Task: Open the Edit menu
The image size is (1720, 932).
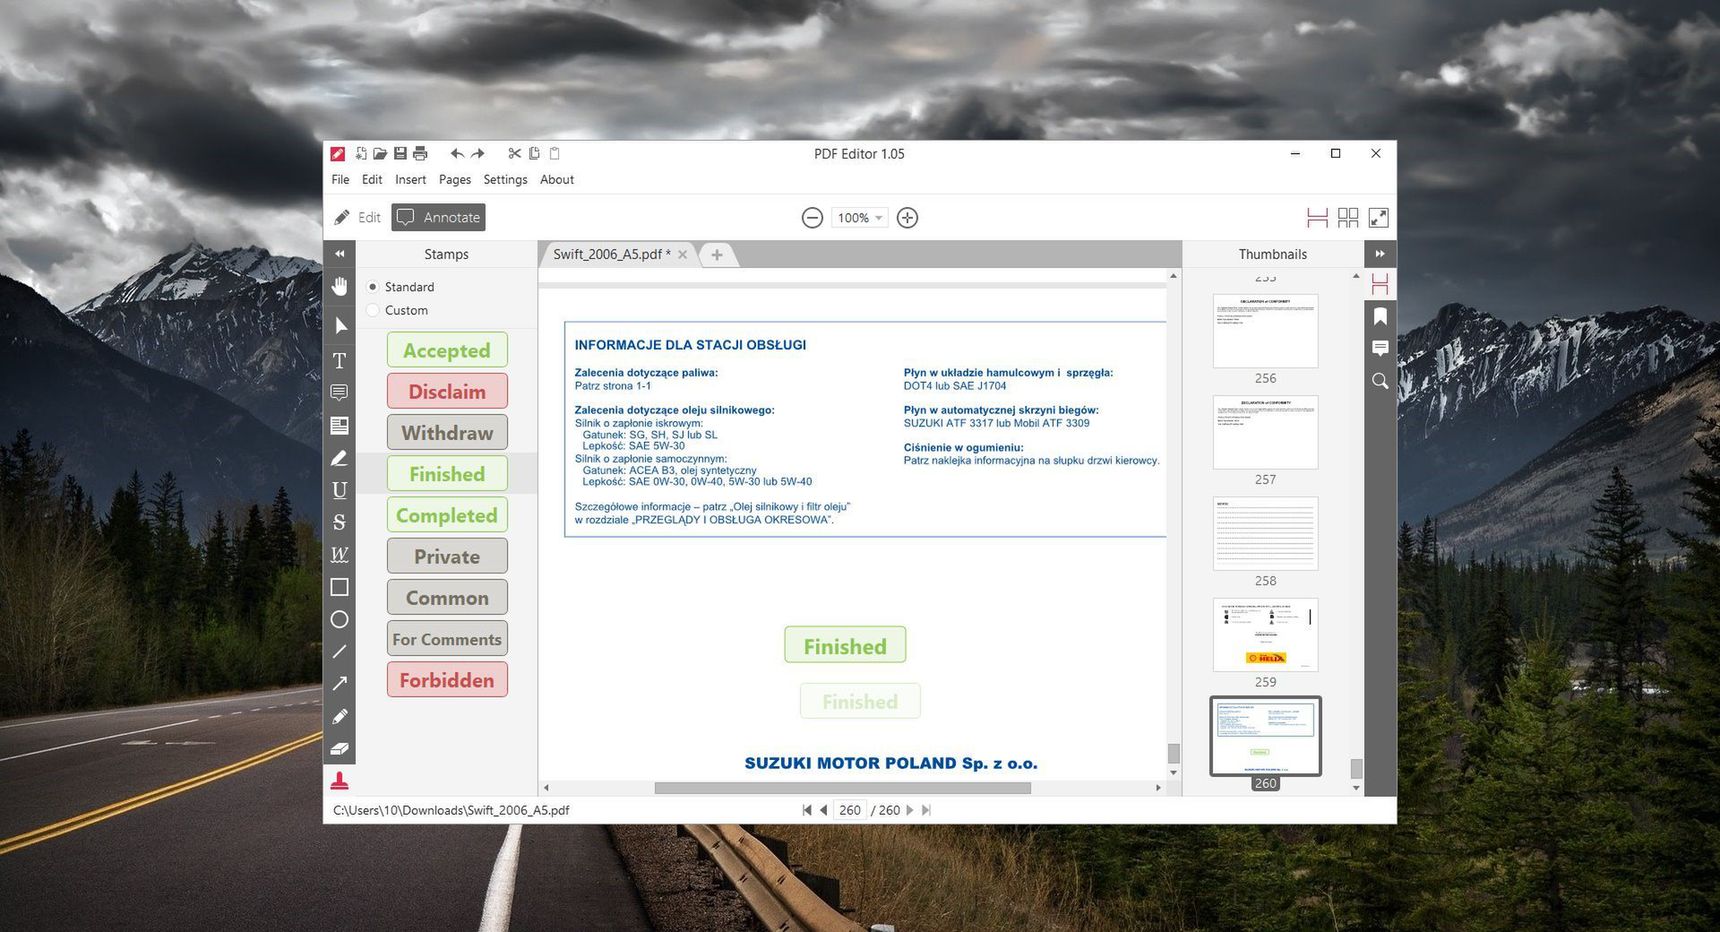Action: (x=372, y=180)
